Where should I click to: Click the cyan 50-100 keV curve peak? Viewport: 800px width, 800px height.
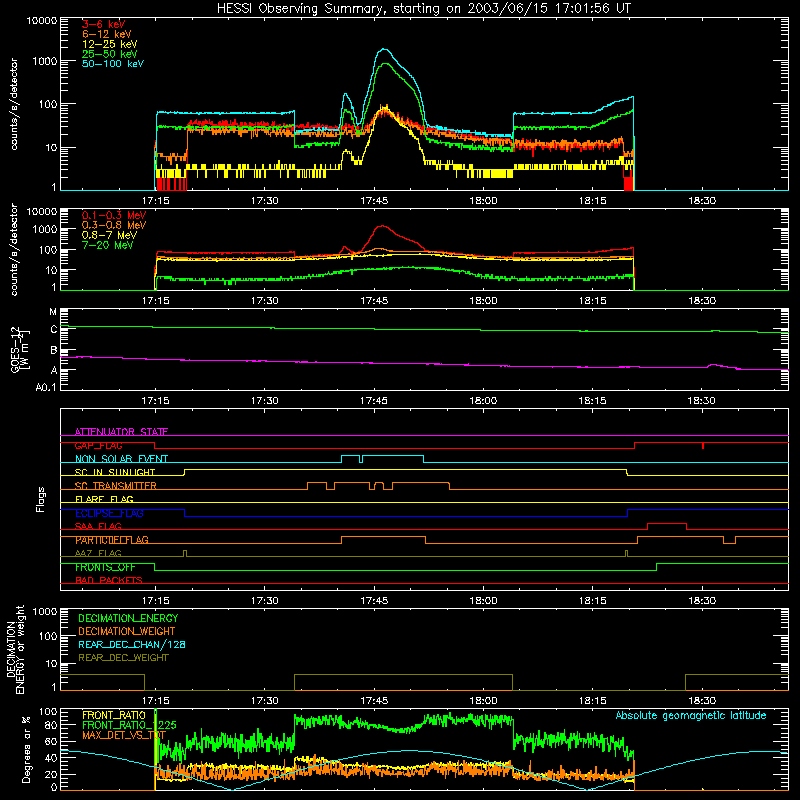pyautogui.click(x=384, y=49)
